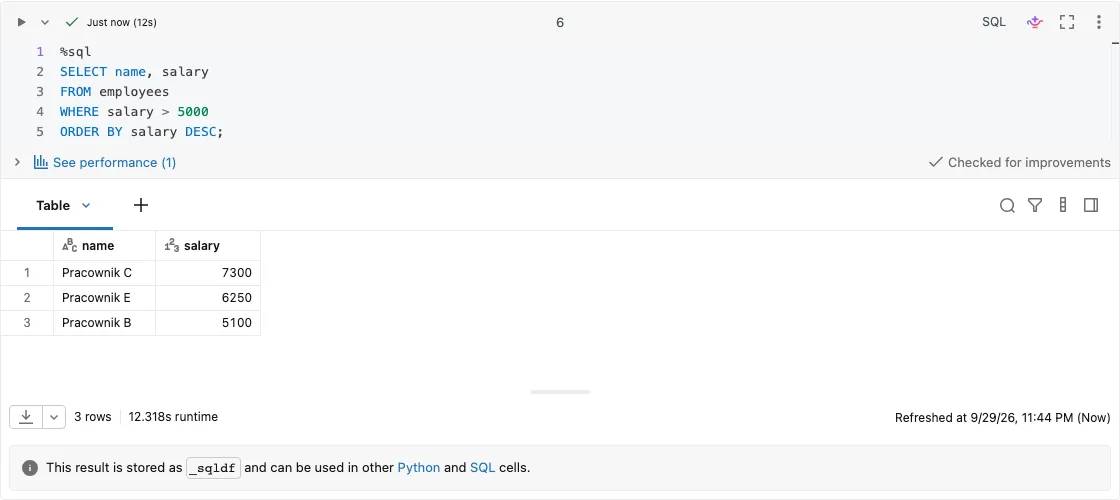The image size is (1120, 500).
Task: Open the cell kebab menu
Action: point(1099,22)
